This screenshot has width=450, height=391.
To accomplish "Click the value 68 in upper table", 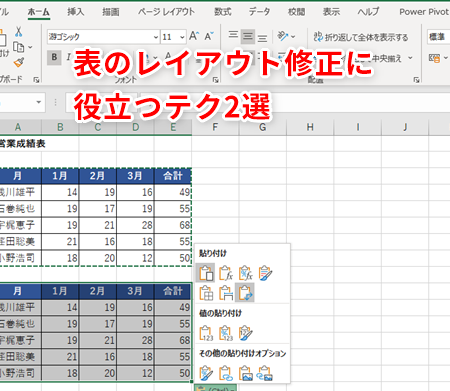I will pyautogui.click(x=173, y=225).
